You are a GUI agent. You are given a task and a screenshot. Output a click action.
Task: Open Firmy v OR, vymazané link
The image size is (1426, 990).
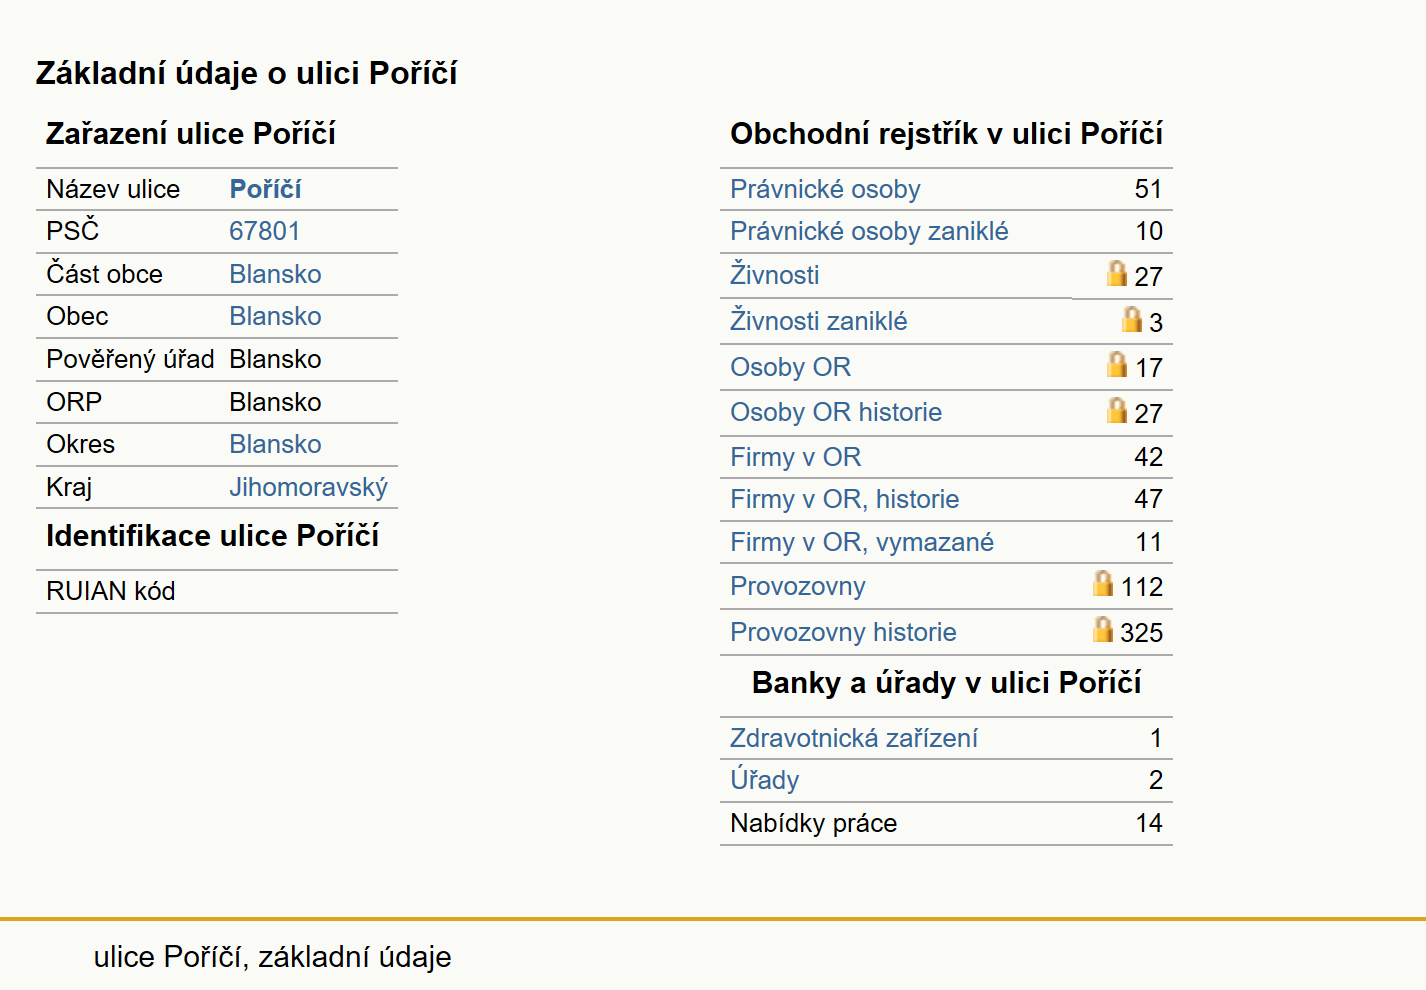click(x=862, y=542)
